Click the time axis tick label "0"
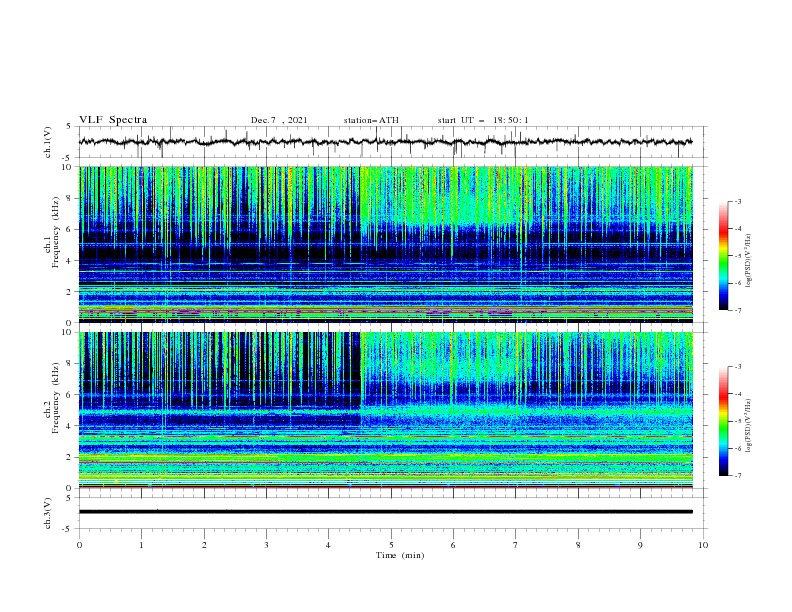 tap(79, 545)
